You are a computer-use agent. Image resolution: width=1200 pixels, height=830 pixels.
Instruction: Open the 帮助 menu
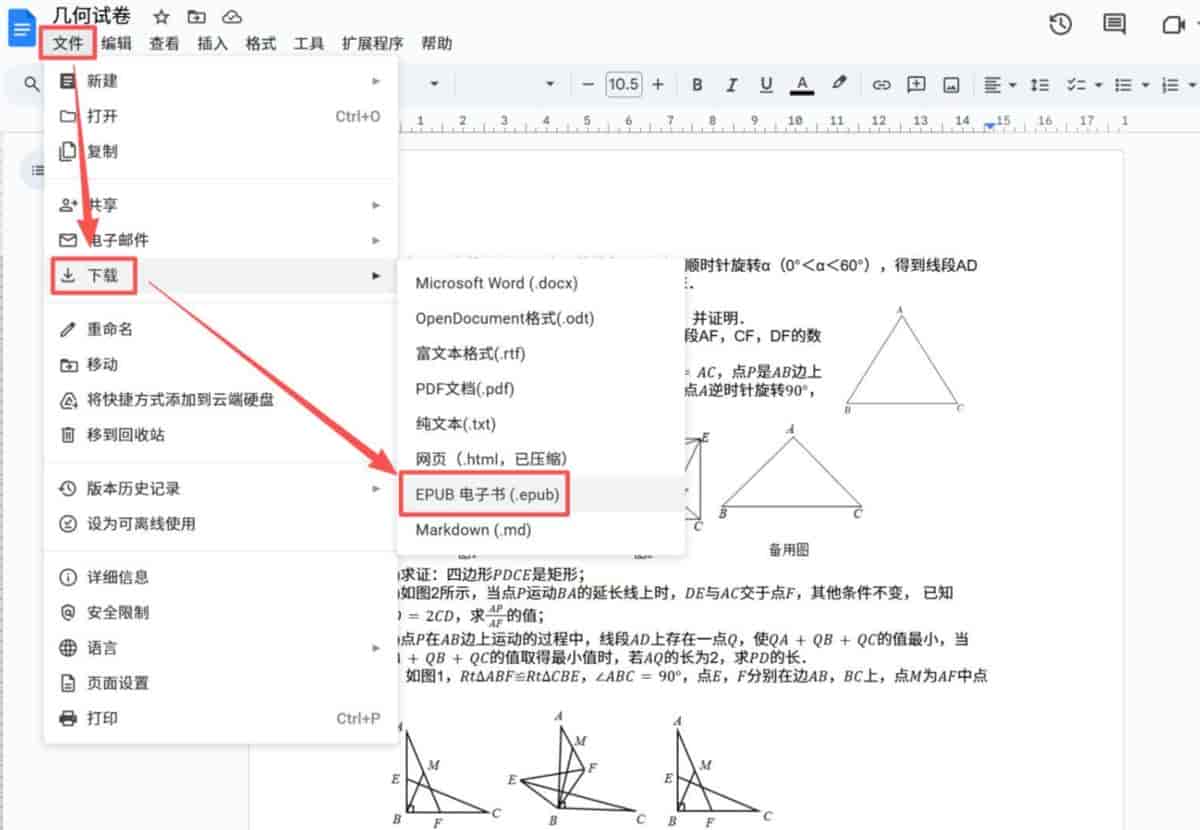click(x=436, y=43)
